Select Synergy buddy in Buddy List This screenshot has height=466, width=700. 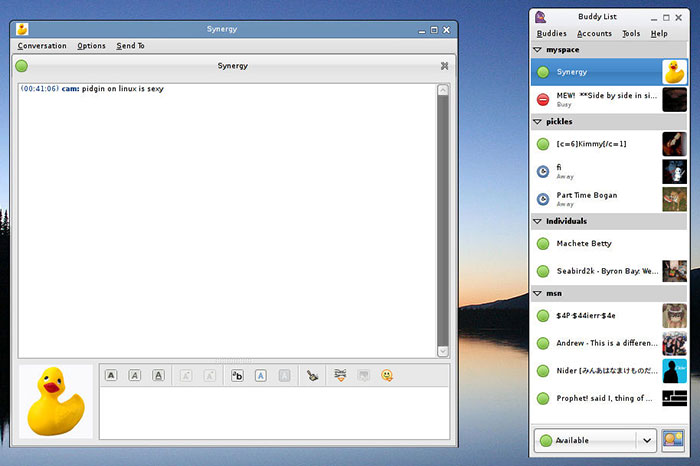609,72
